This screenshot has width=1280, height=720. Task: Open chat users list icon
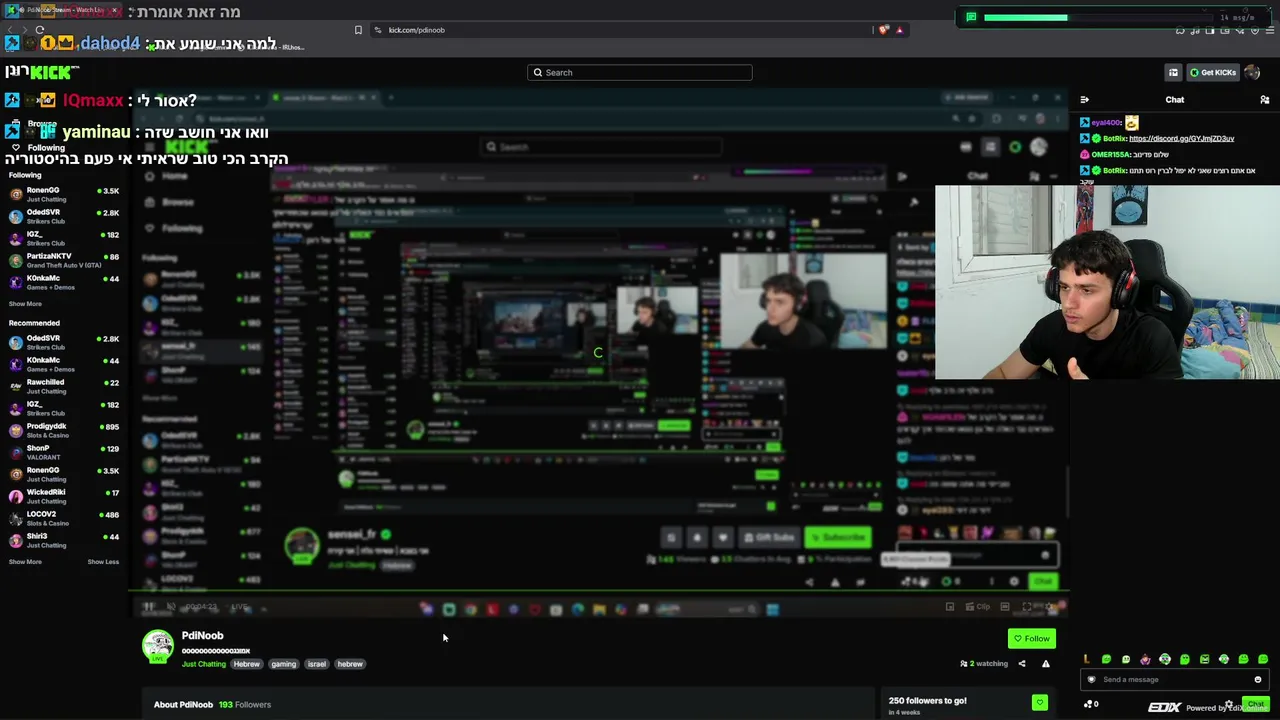[1265, 100]
